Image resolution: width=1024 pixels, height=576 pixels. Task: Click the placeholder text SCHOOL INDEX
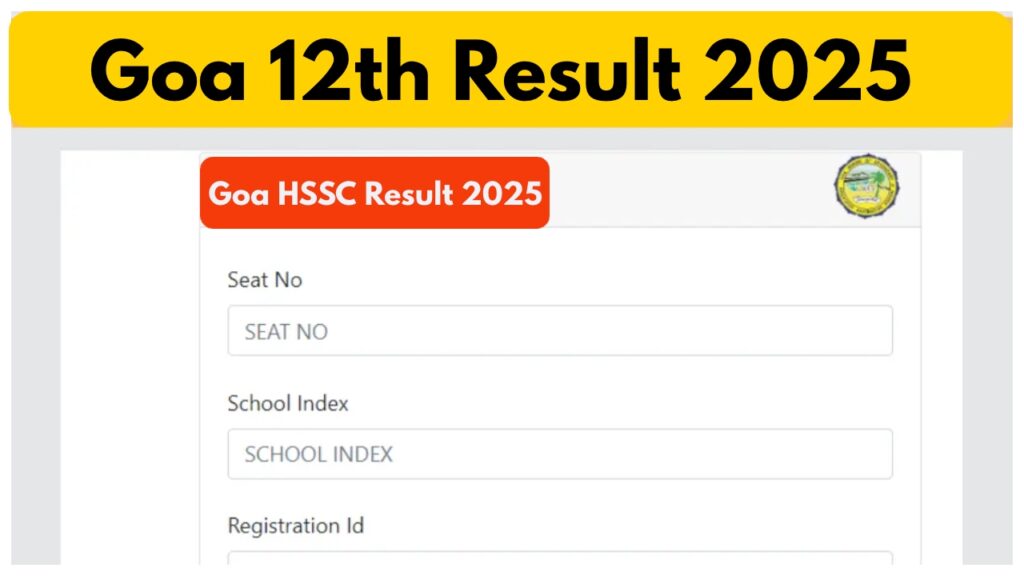[x=318, y=454]
